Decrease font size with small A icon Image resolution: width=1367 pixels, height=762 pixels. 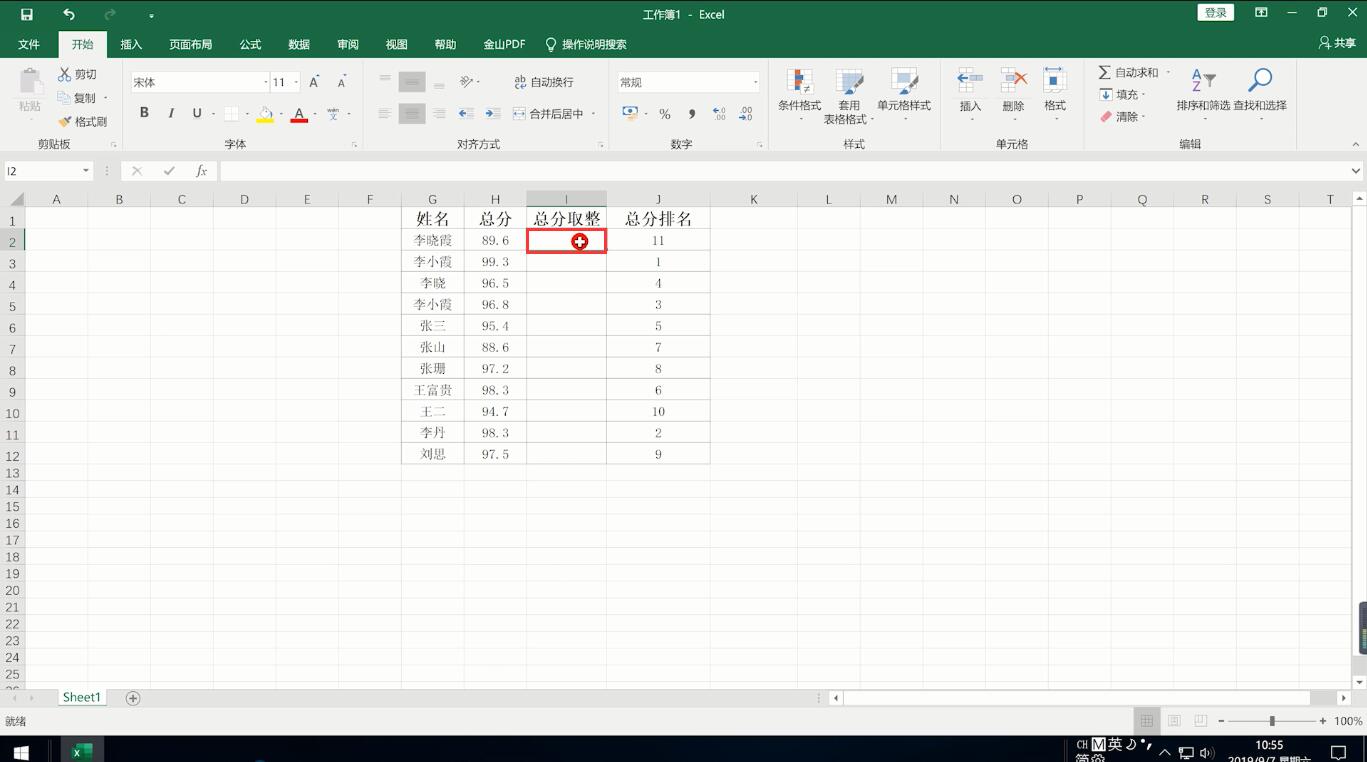(341, 82)
